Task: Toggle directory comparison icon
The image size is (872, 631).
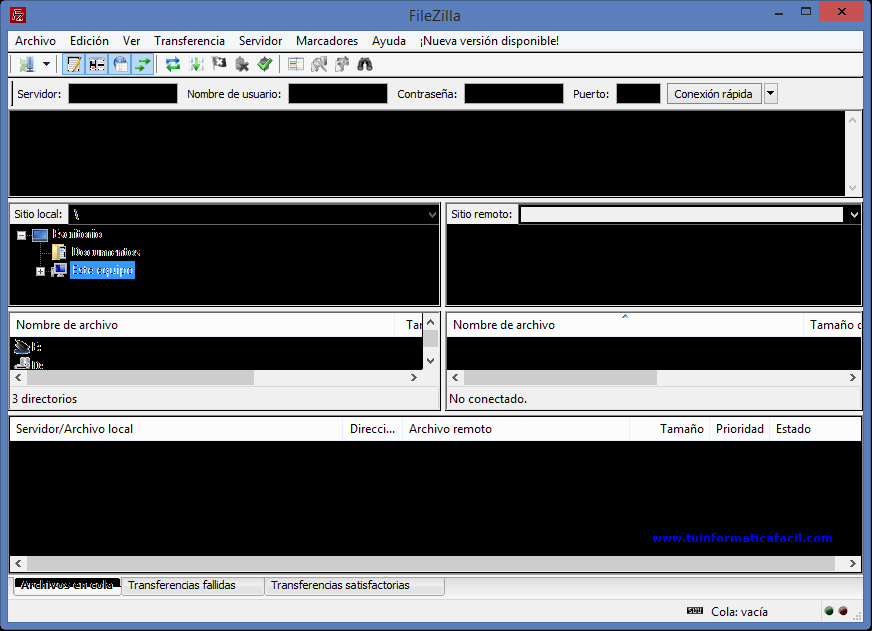Action: pyautogui.click(x=319, y=64)
